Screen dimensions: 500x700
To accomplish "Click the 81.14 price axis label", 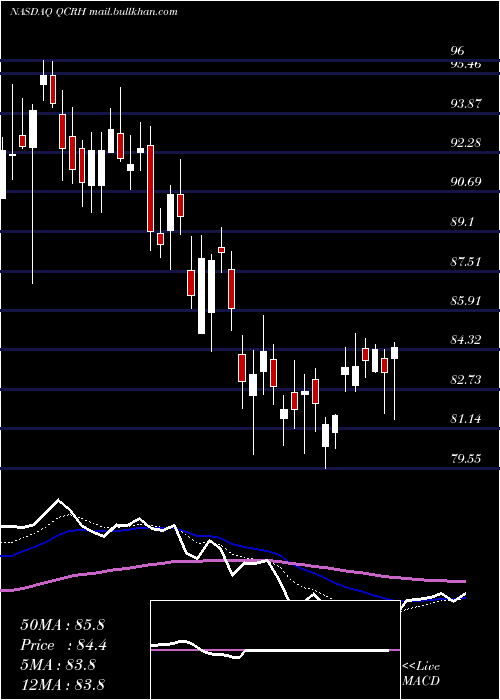I will pos(466,419).
